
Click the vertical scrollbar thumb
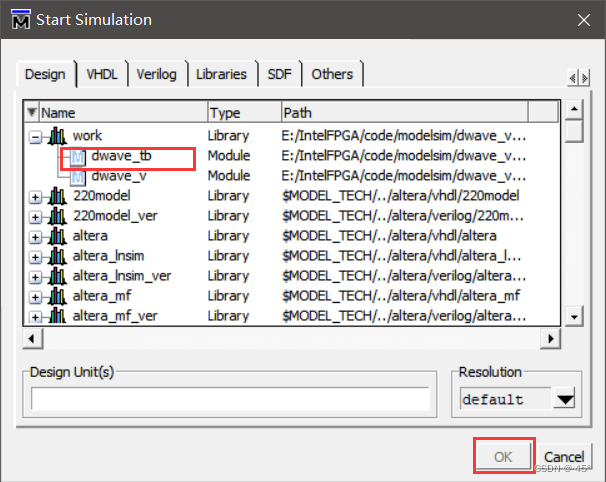[574, 131]
